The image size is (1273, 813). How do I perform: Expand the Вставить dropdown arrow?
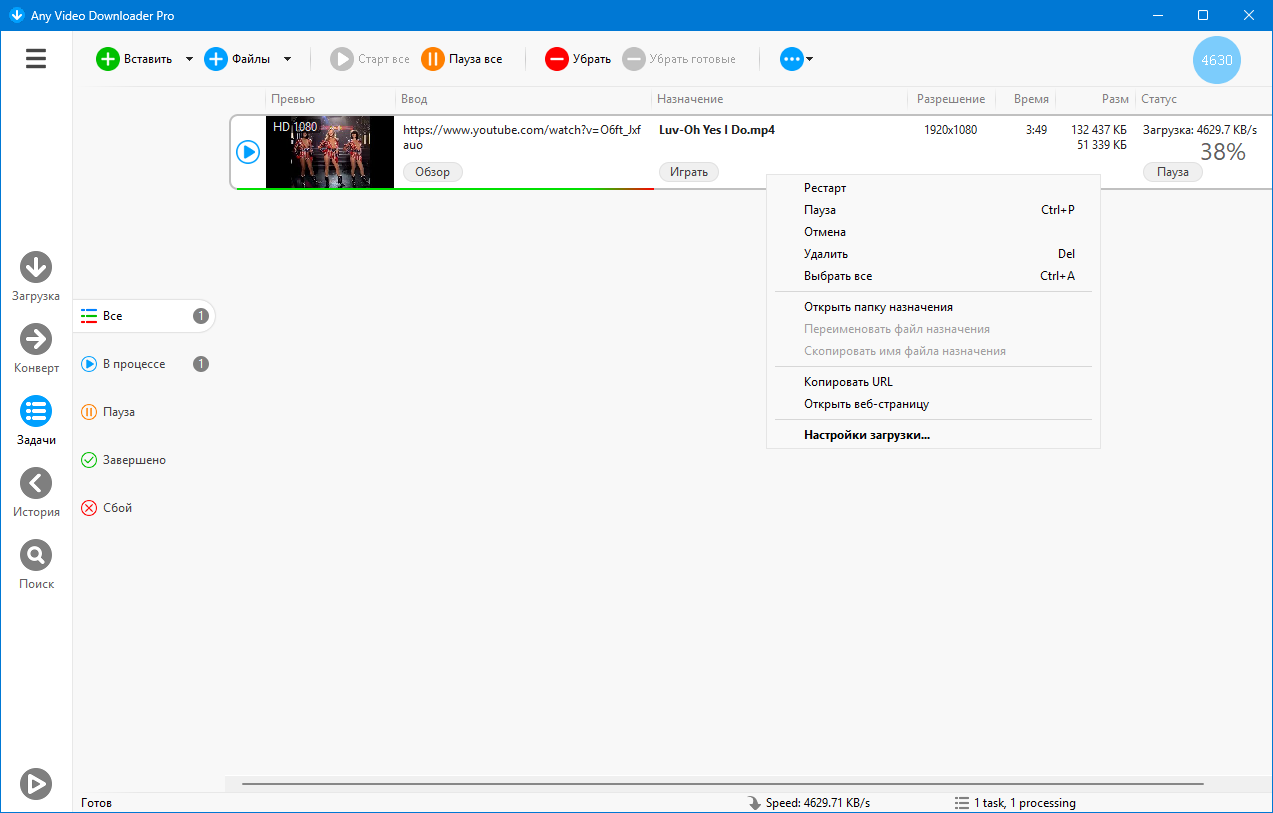coord(189,59)
